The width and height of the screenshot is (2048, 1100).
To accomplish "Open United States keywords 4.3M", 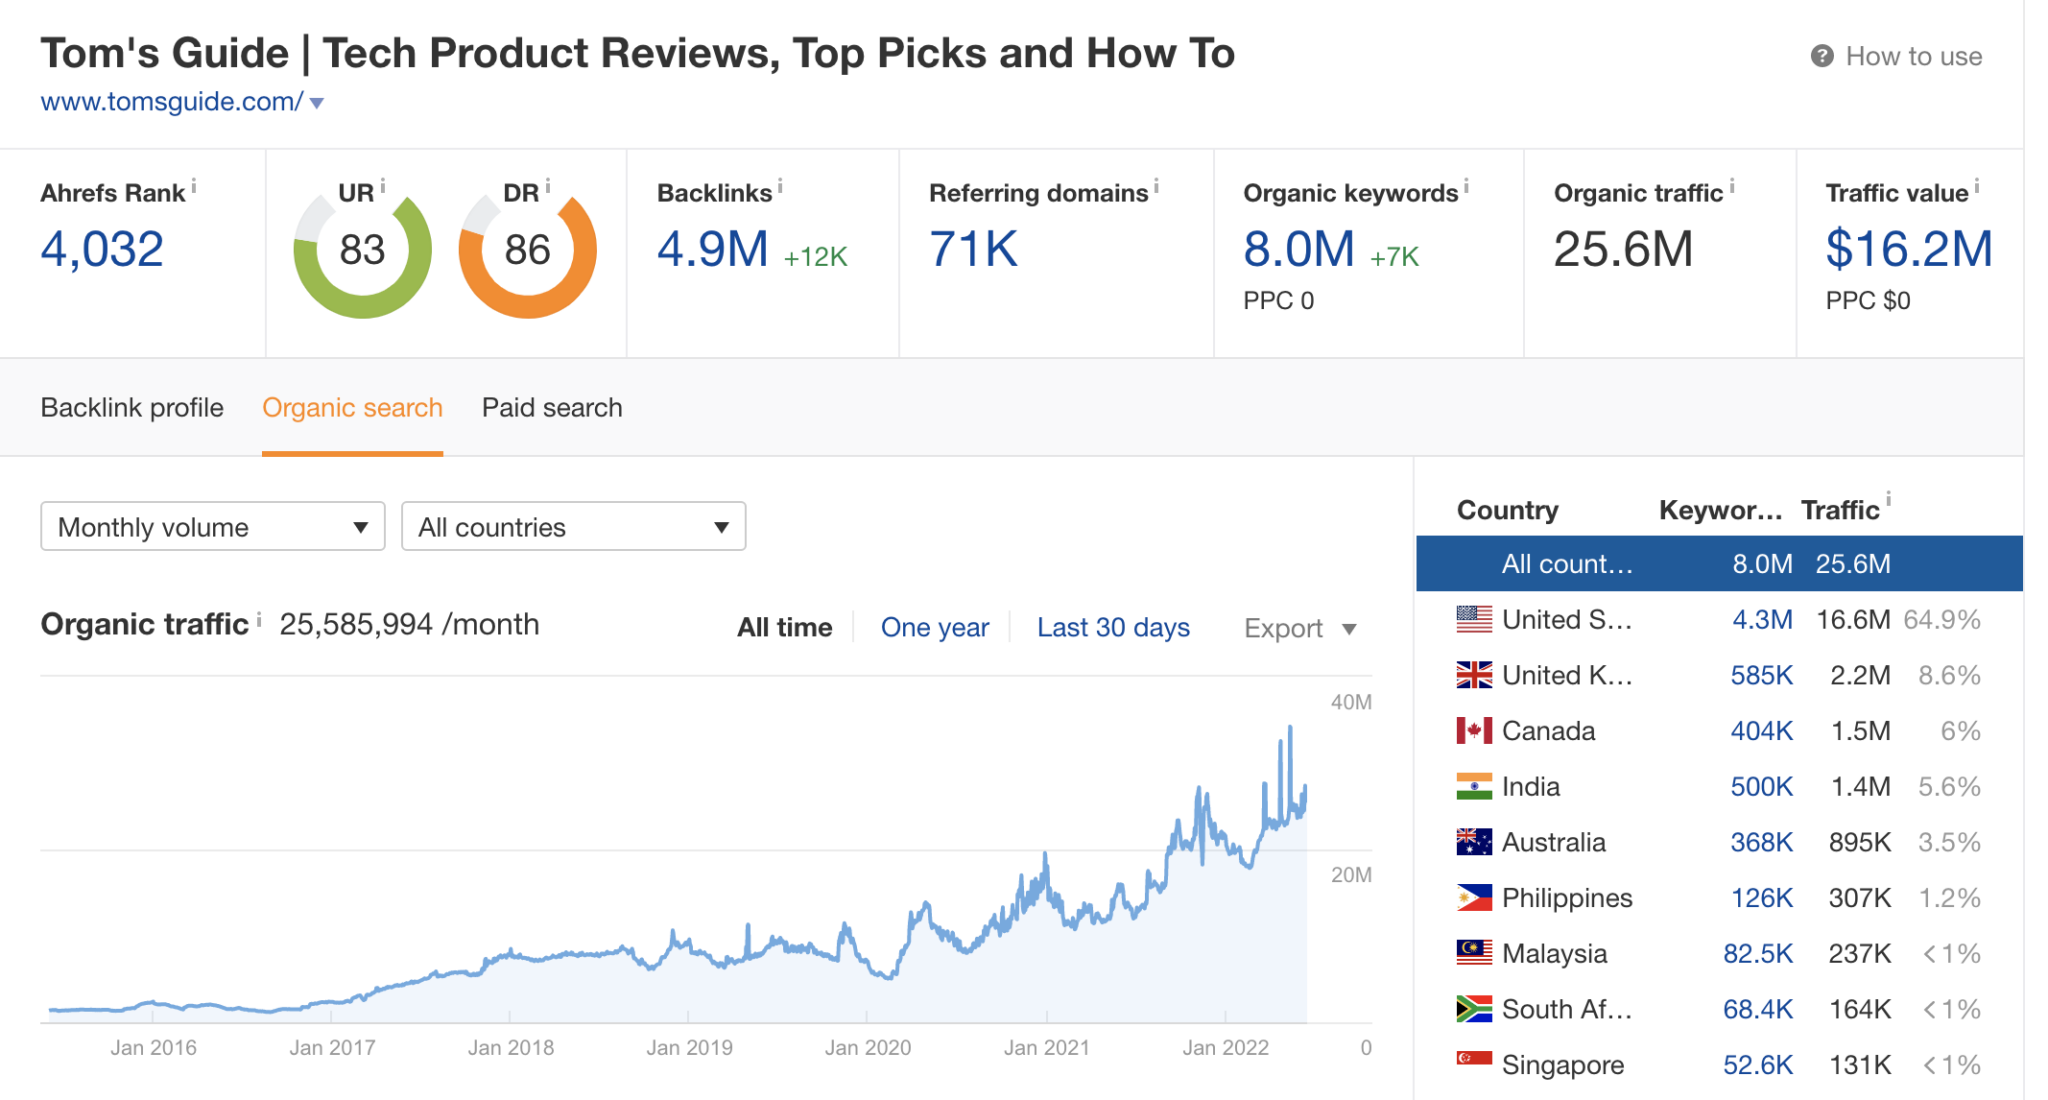I will coord(1762,620).
